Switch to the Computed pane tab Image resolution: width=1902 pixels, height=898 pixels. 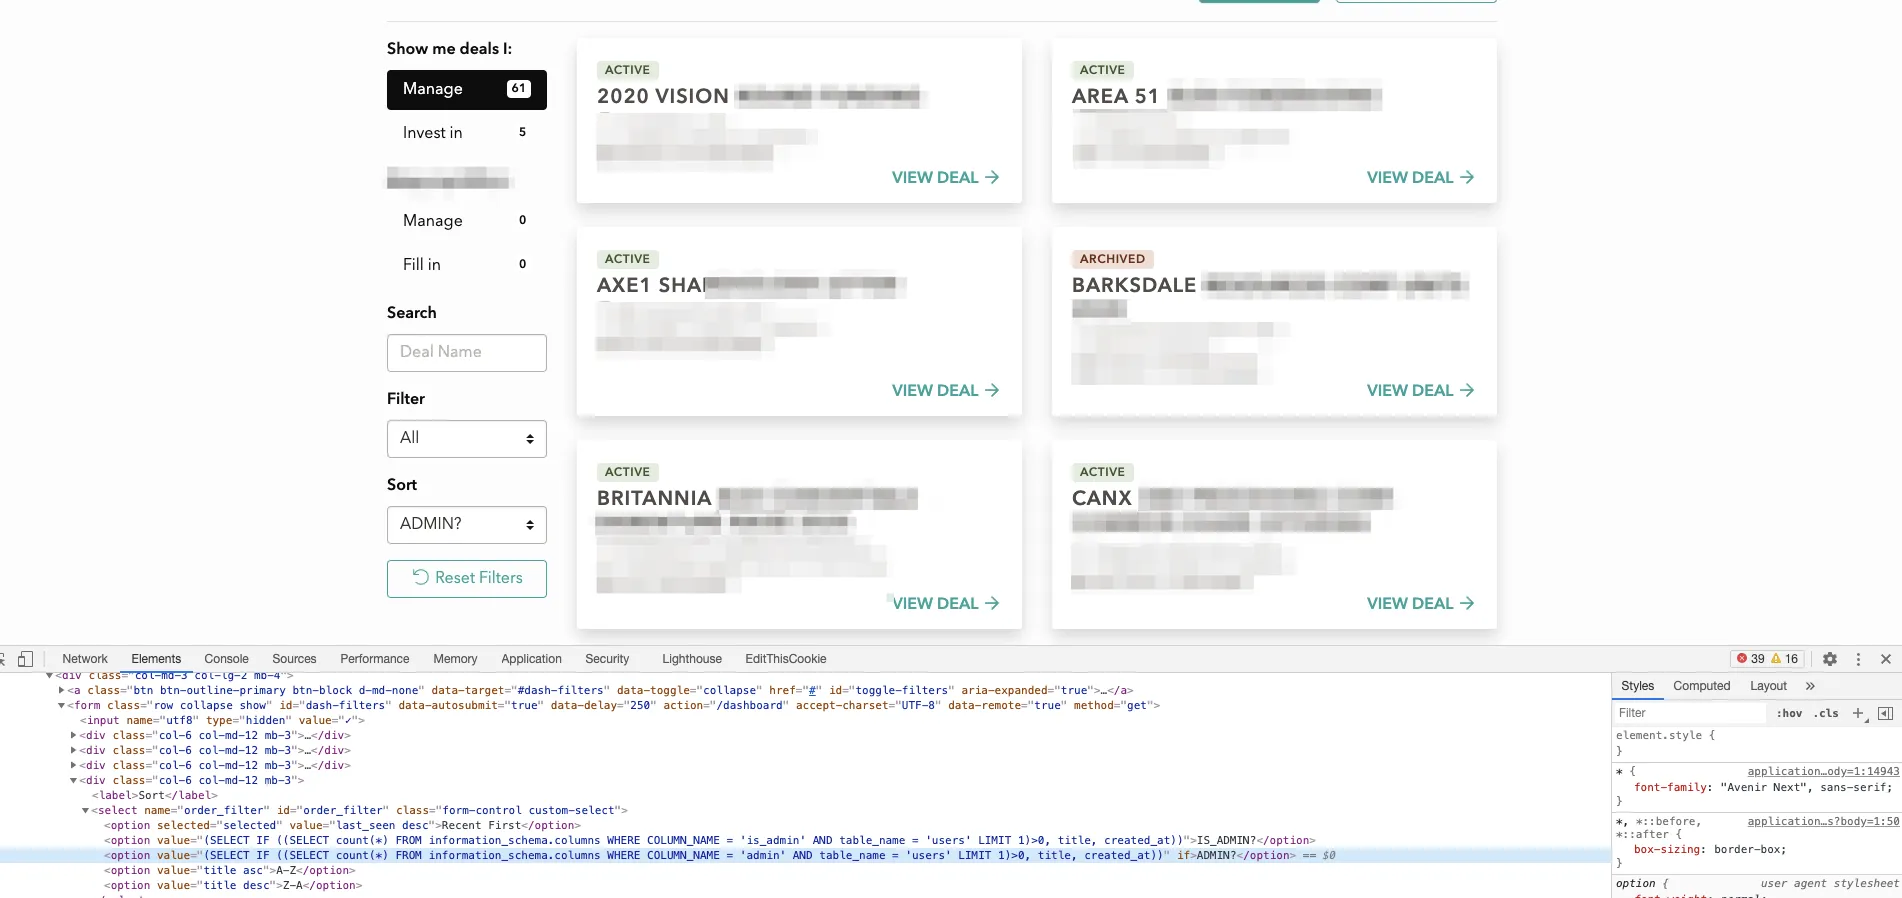[1702, 686]
